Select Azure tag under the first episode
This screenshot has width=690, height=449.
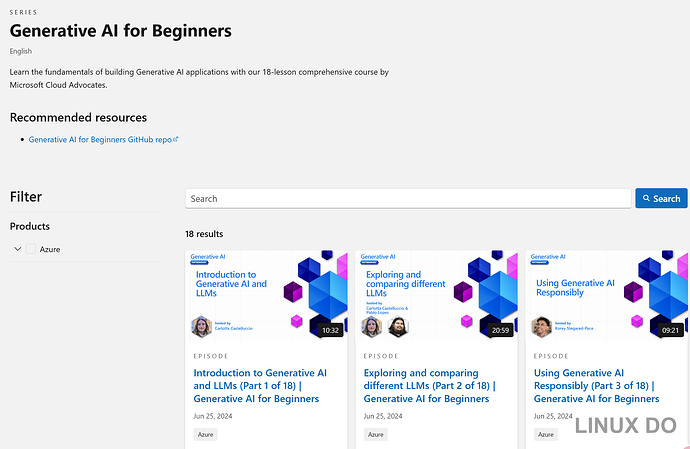point(206,434)
